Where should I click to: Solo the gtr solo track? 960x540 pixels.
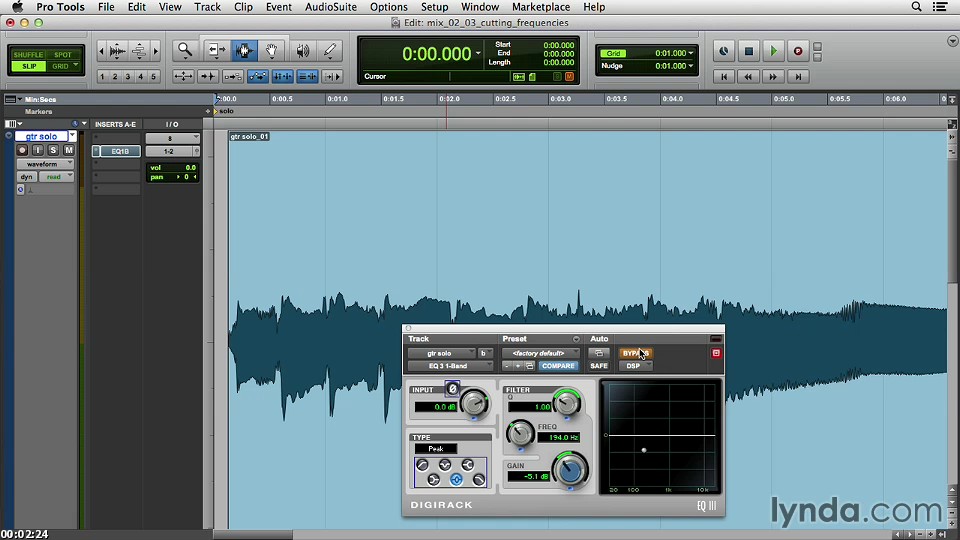(53, 150)
